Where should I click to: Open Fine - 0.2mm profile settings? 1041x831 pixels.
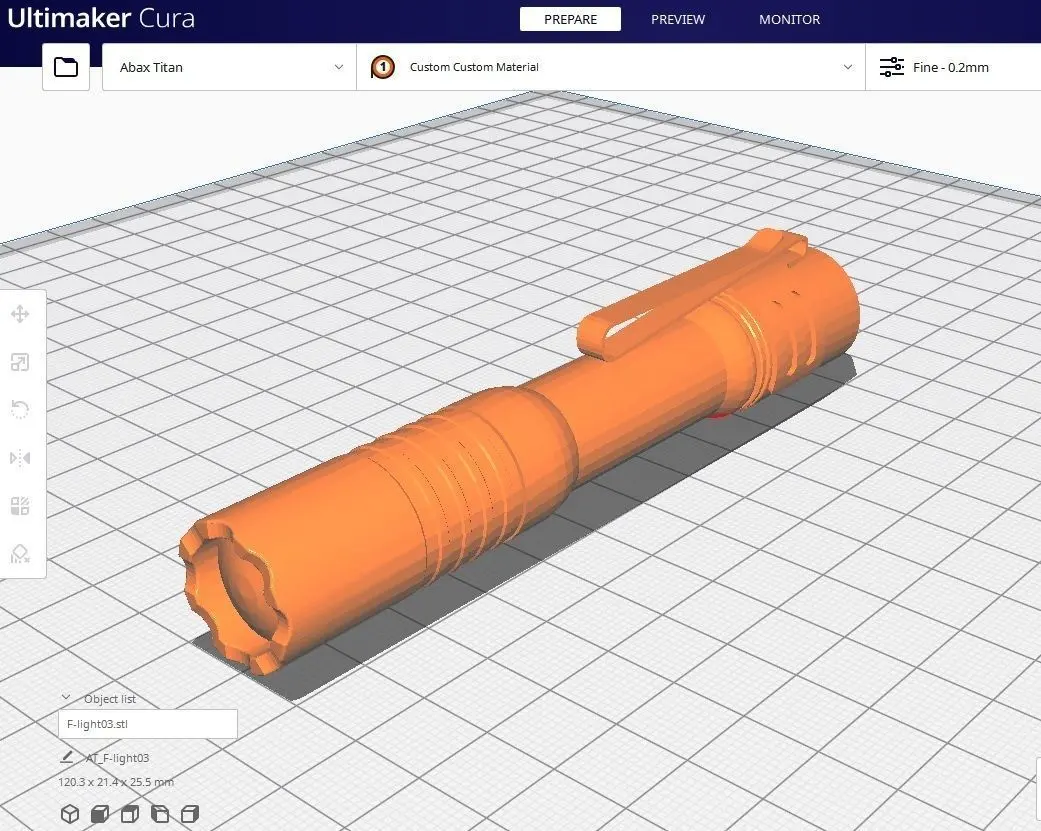[953, 67]
